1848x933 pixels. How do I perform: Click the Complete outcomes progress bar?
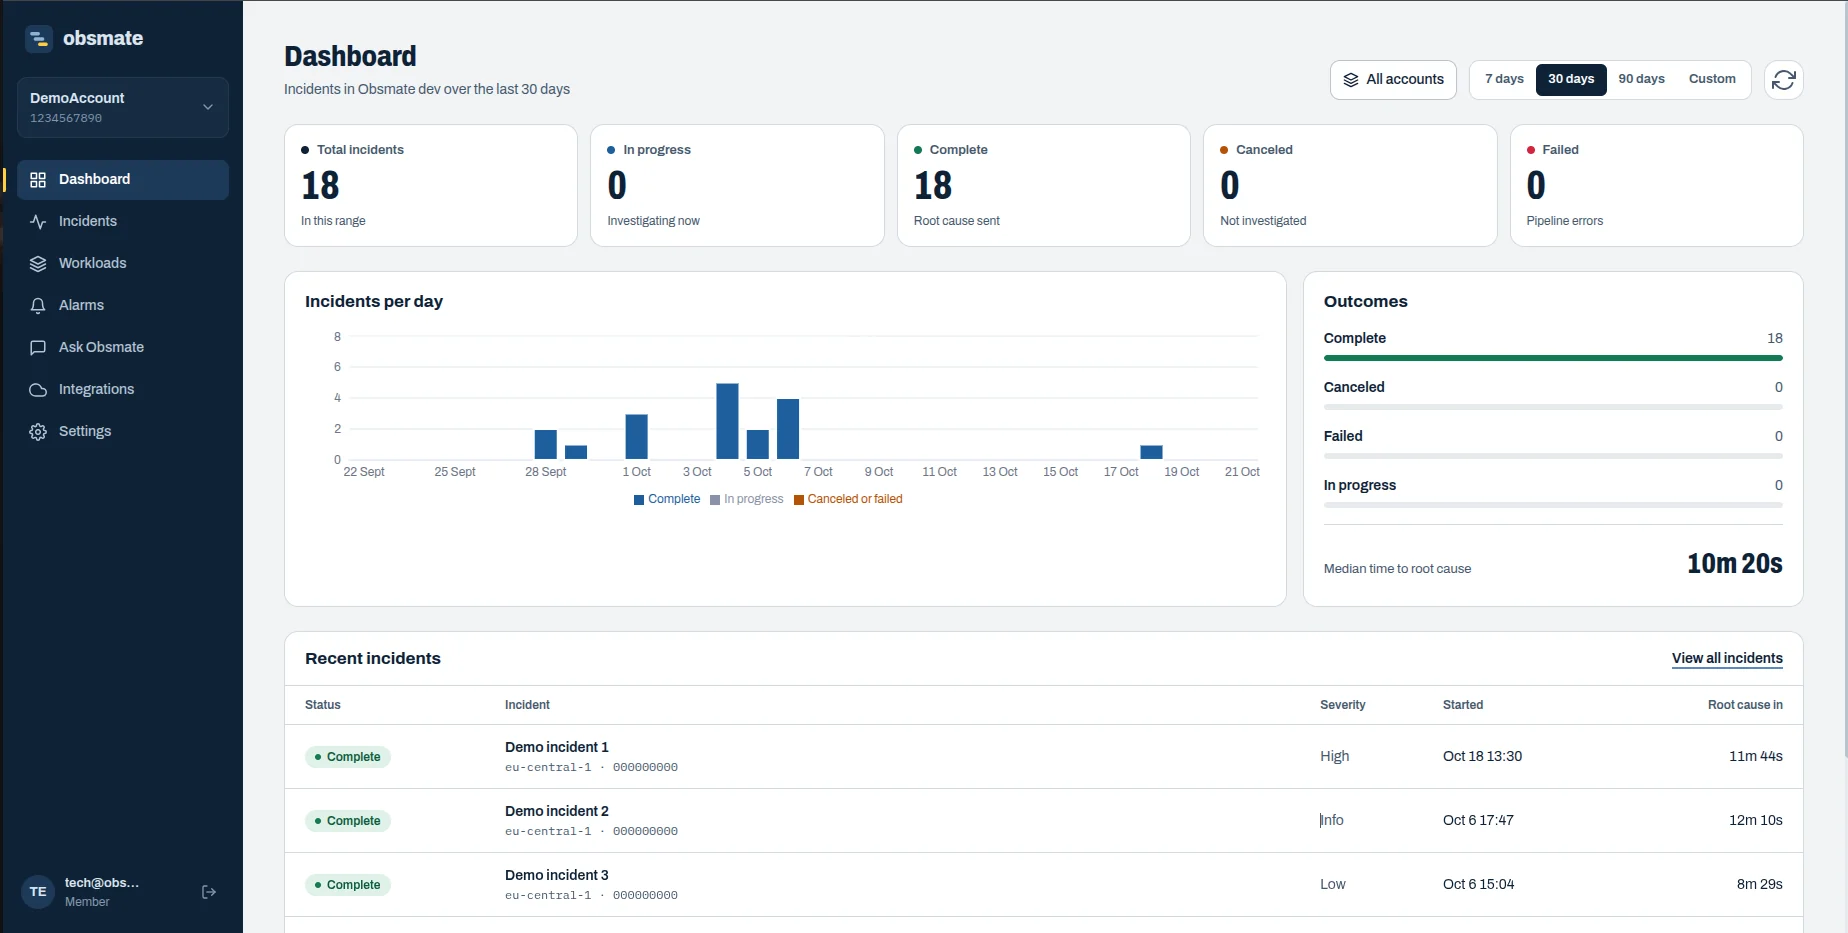(1553, 358)
